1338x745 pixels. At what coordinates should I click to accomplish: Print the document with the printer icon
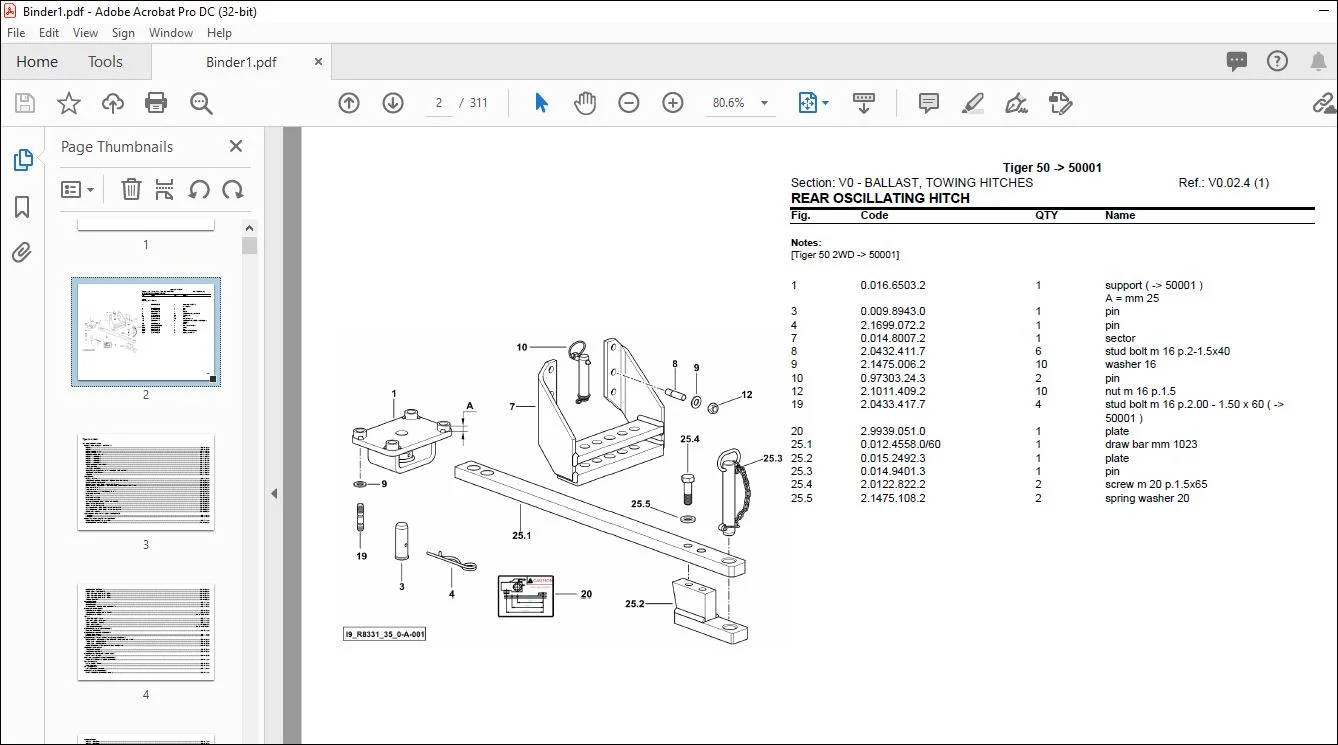coord(156,103)
